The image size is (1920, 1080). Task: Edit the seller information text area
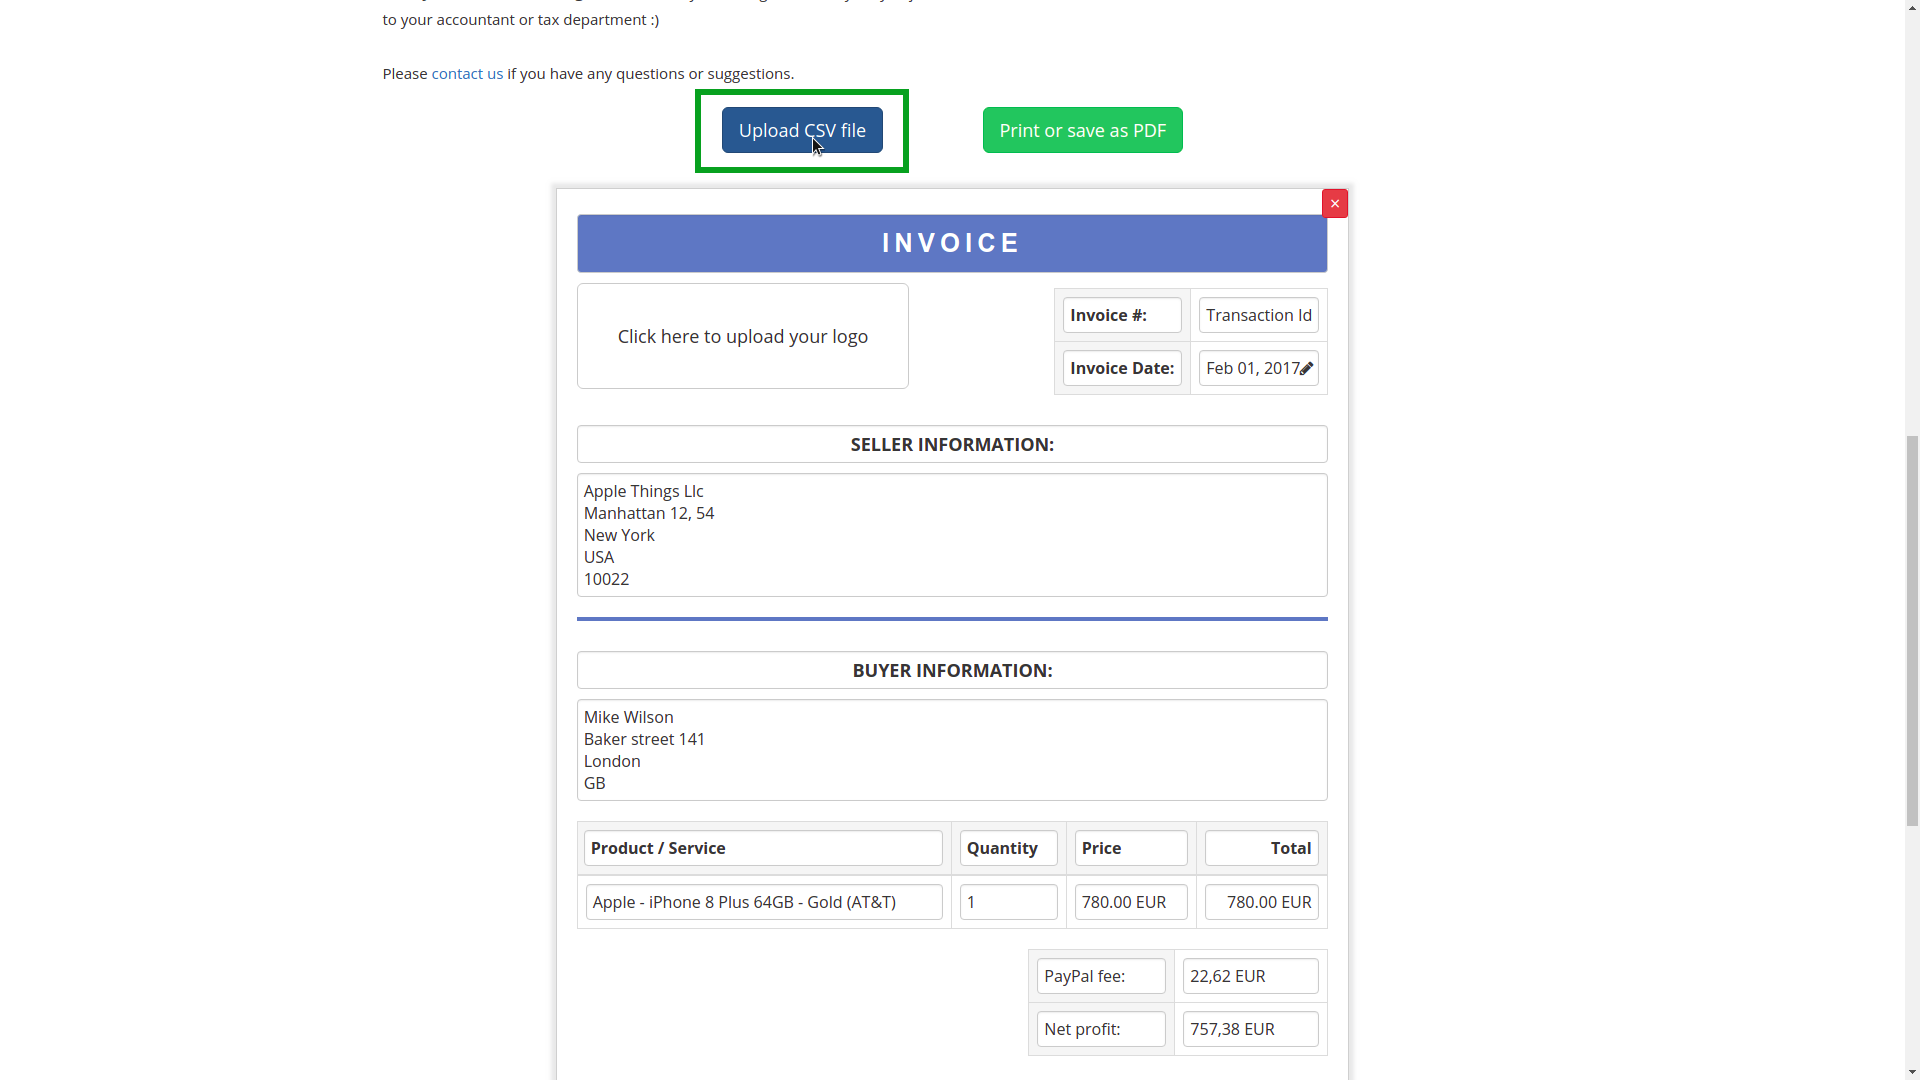click(x=951, y=534)
